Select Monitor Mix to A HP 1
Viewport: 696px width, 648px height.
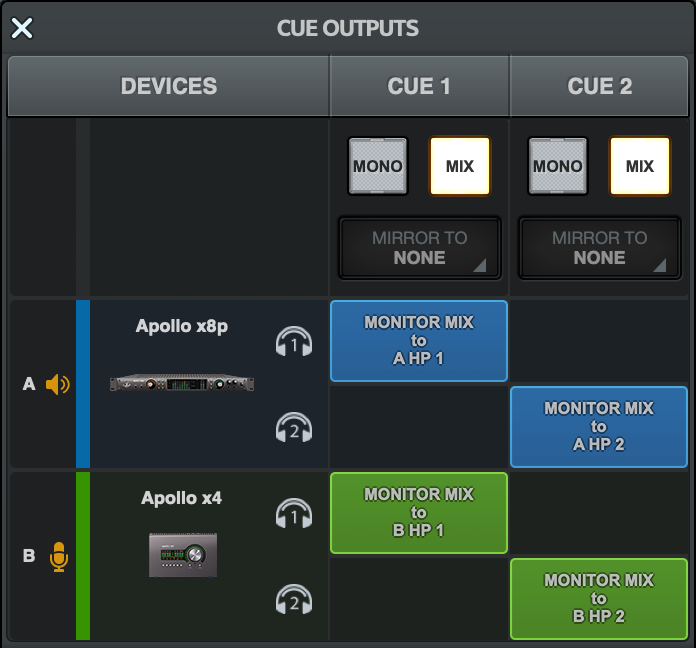(x=419, y=340)
